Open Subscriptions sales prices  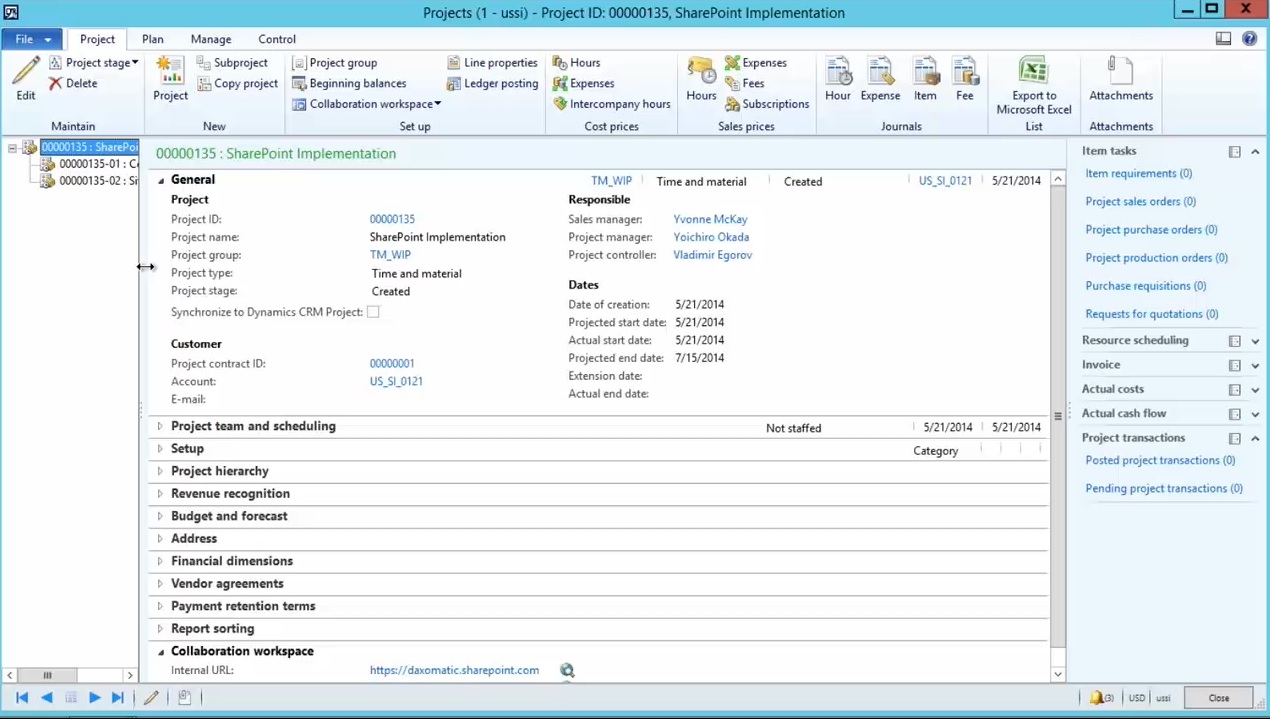pos(767,104)
